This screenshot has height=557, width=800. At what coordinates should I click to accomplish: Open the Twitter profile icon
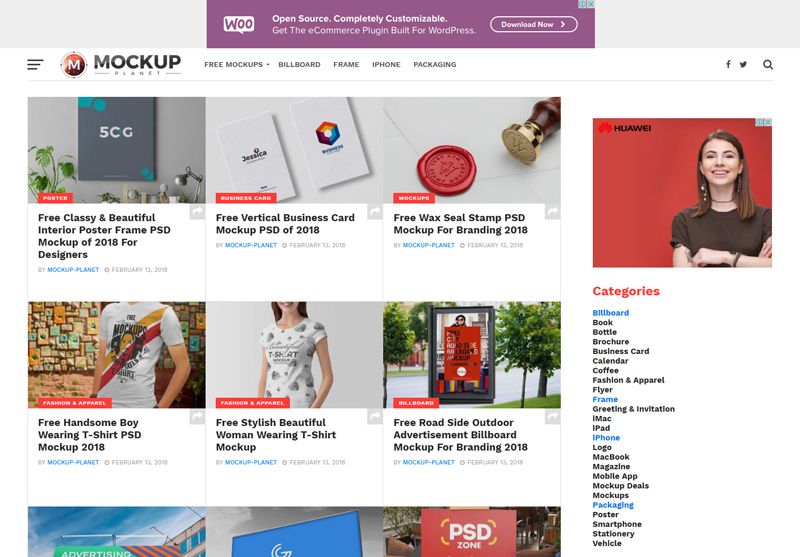click(x=743, y=64)
